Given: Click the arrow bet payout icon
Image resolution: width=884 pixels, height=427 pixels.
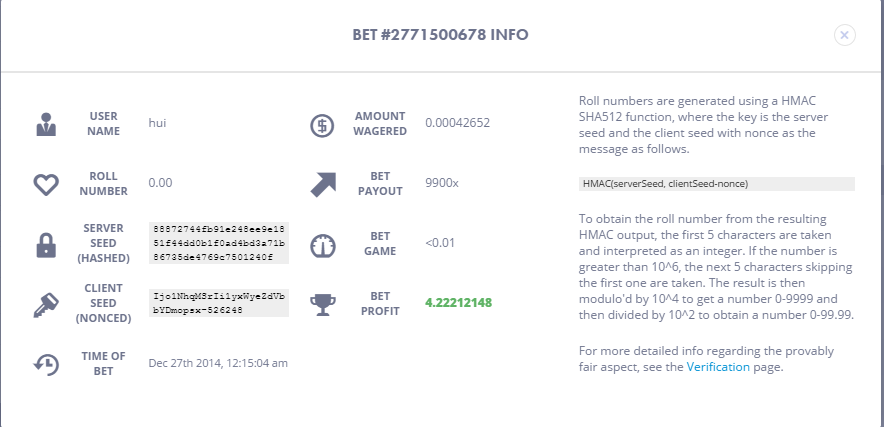Looking at the screenshot, I should coord(323,184).
